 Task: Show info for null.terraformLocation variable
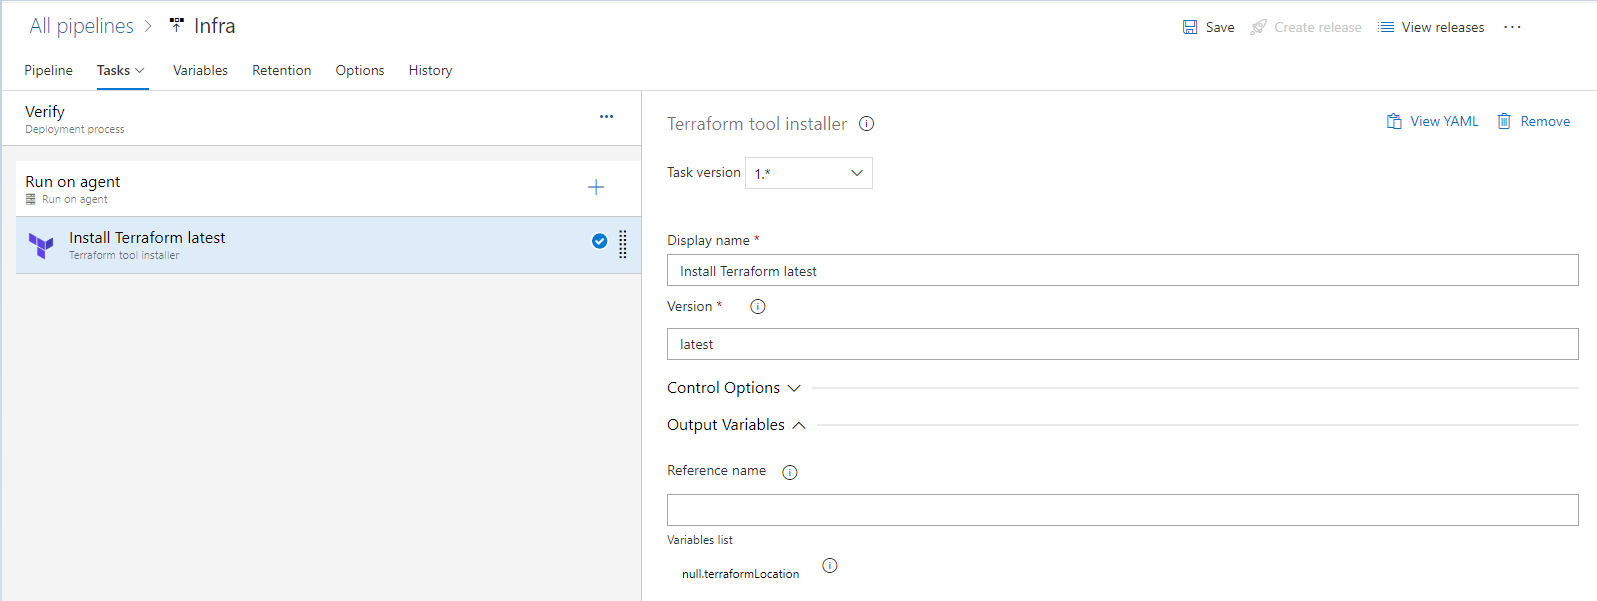point(830,566)
